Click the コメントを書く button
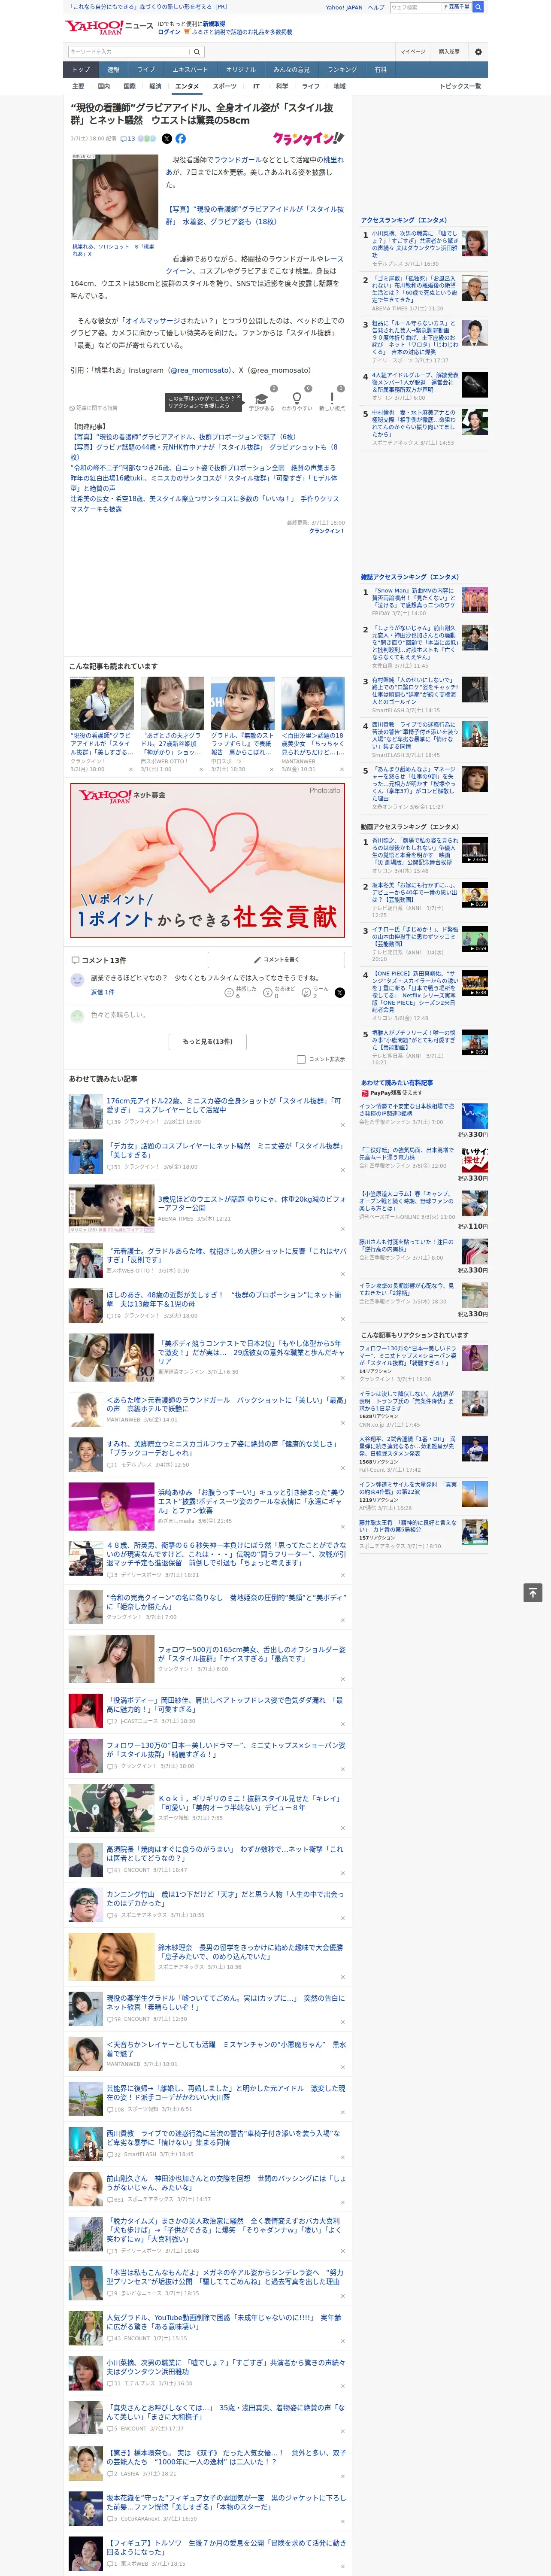The height and width of the screenshot is (2576, 551). click(x=276, y=959)
